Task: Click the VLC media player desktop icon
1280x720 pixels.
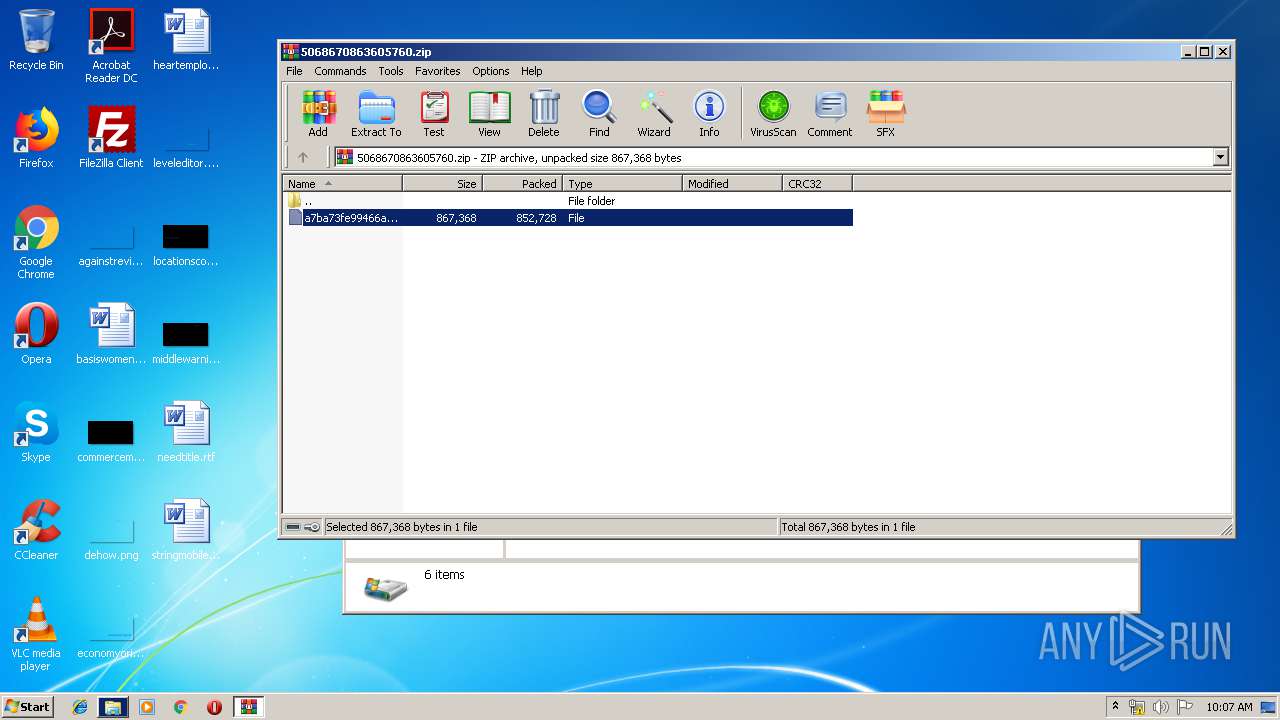Action: (36, 634)
